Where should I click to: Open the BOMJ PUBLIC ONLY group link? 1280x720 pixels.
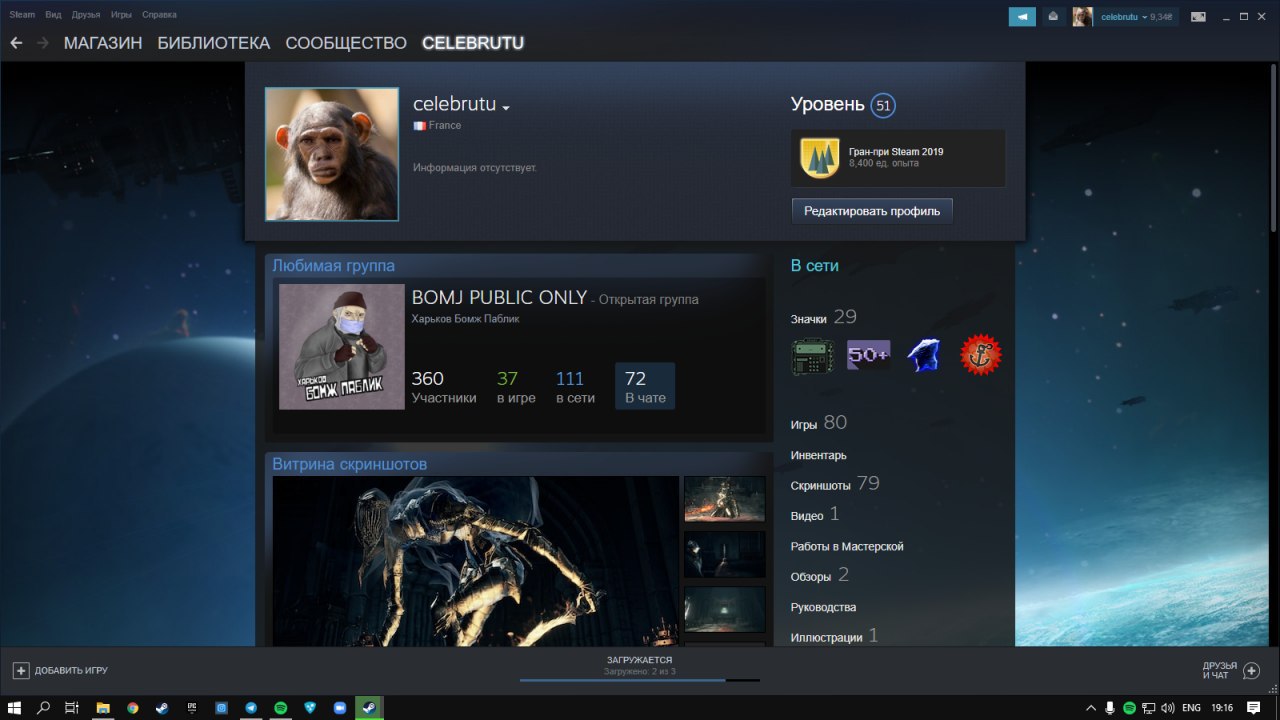[x=499, y=298]
